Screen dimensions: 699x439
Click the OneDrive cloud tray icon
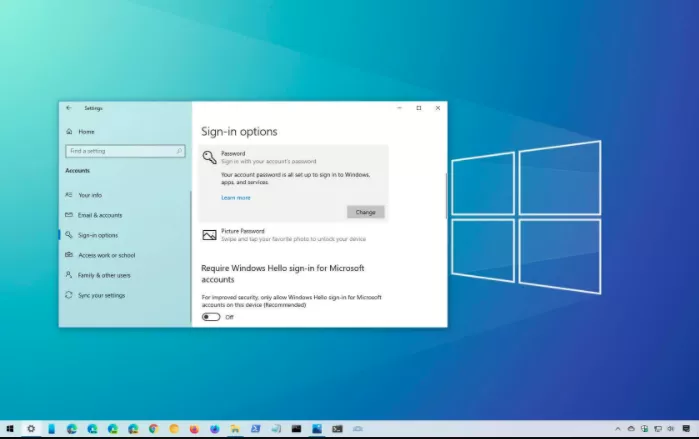click(631, 429)
